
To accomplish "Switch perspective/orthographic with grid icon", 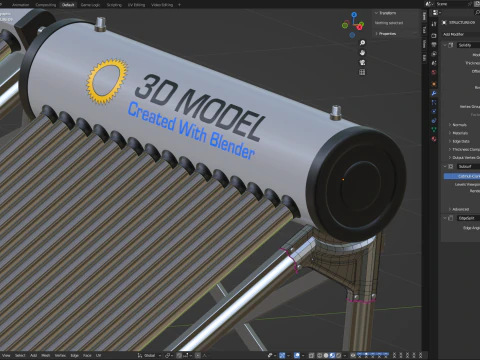I will coord(362,72).
